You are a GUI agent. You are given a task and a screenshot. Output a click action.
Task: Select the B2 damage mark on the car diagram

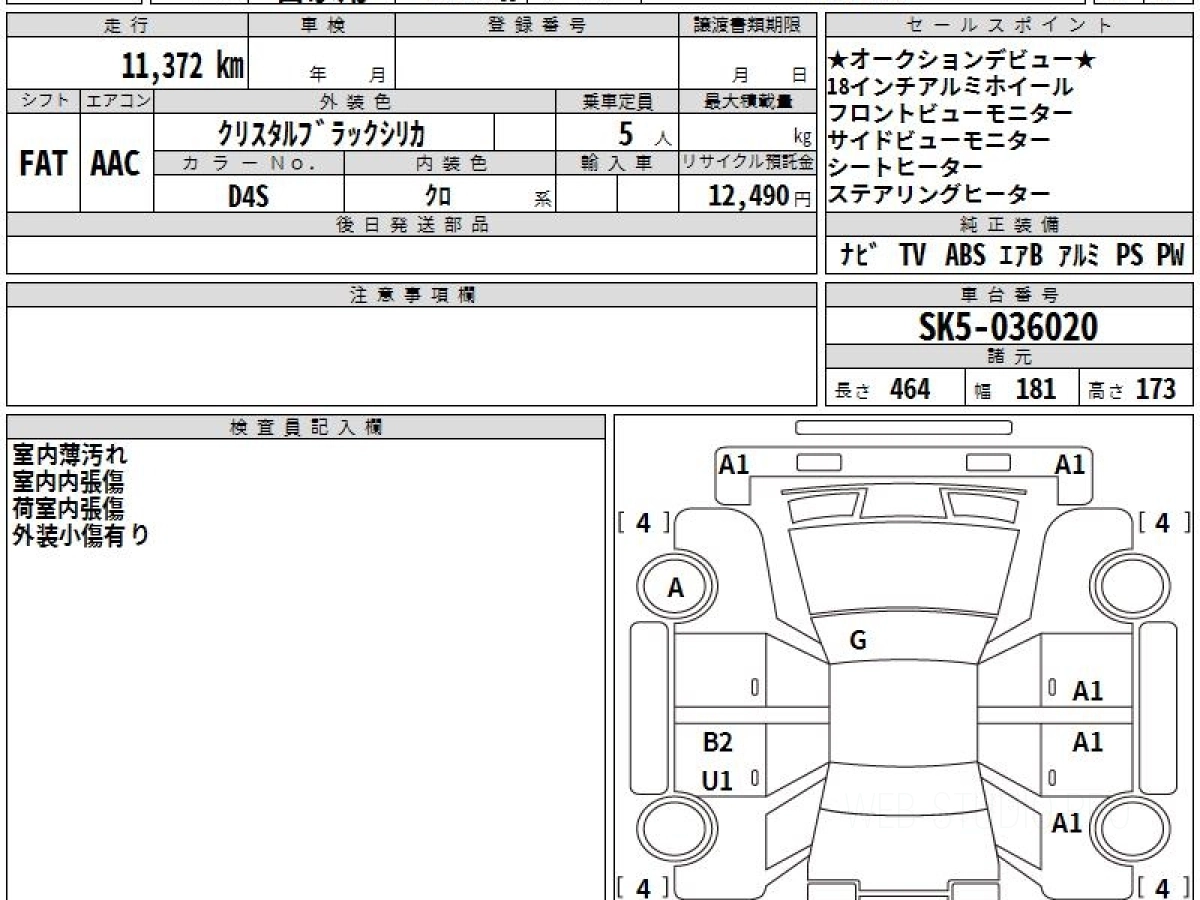[x=717, y=742]
